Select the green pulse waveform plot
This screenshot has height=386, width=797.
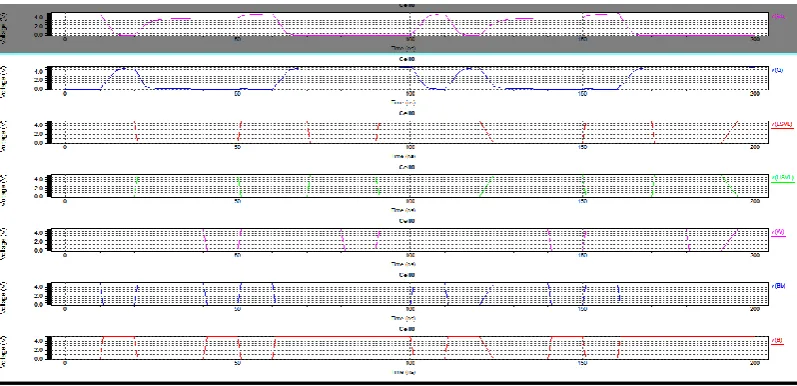click(x=411, y=186)
